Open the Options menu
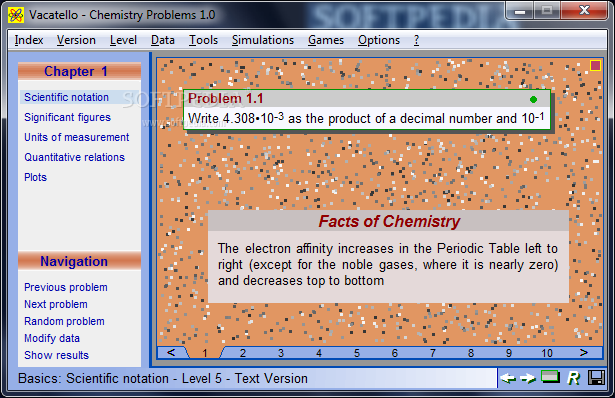Screen dimensions: 615x398 (x=378, y=40)
